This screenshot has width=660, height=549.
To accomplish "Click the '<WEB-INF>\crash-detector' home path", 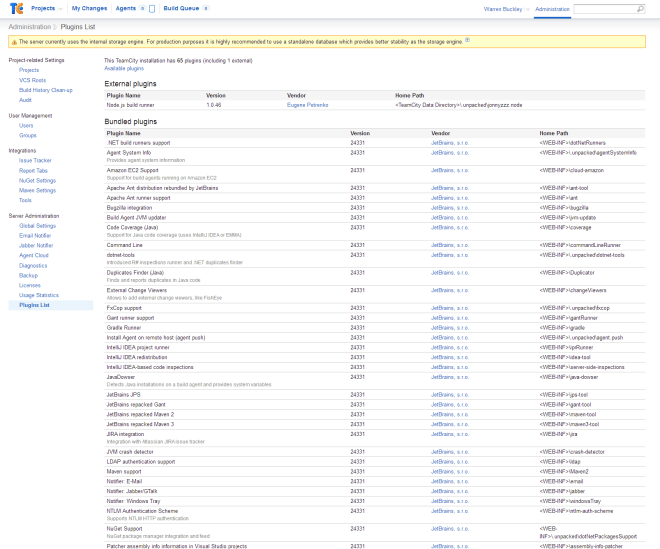I will (572, 452).
